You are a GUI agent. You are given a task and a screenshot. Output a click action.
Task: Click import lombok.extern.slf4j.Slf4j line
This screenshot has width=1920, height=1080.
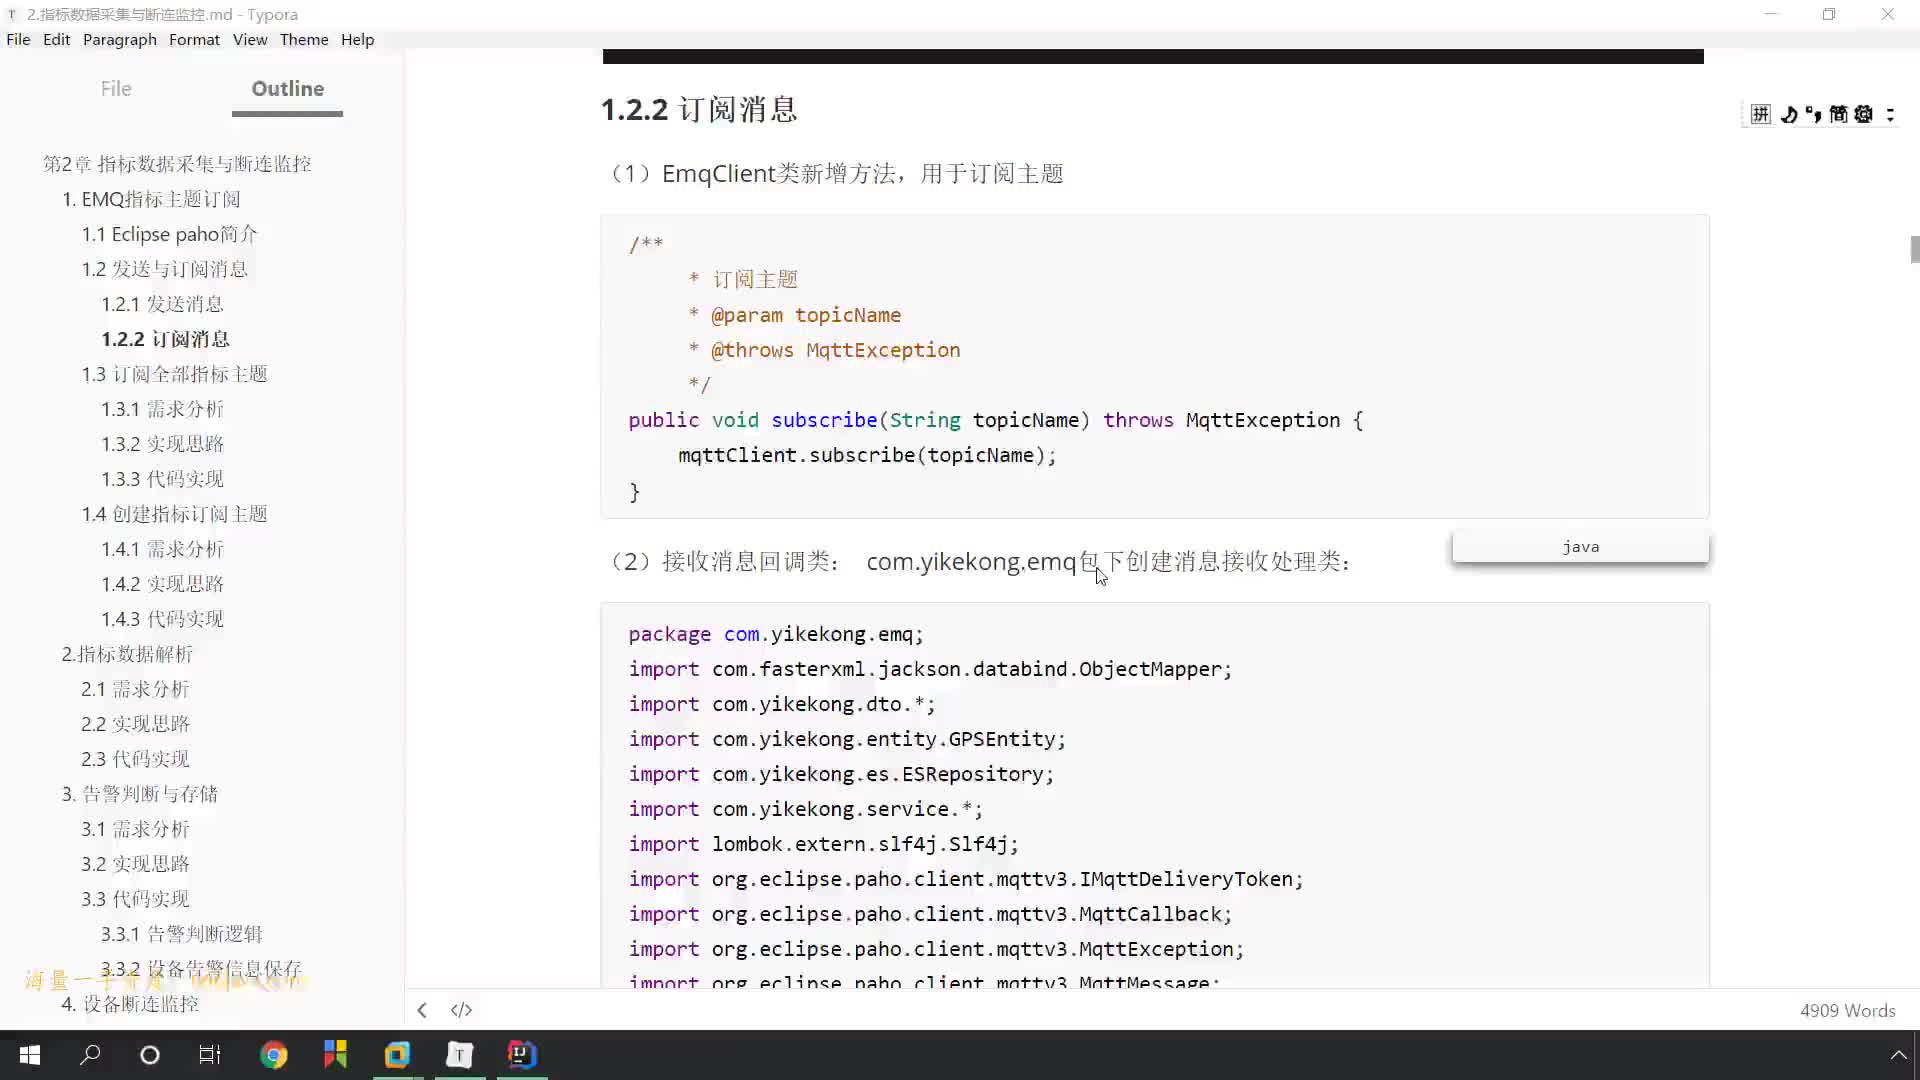(823, 844)
